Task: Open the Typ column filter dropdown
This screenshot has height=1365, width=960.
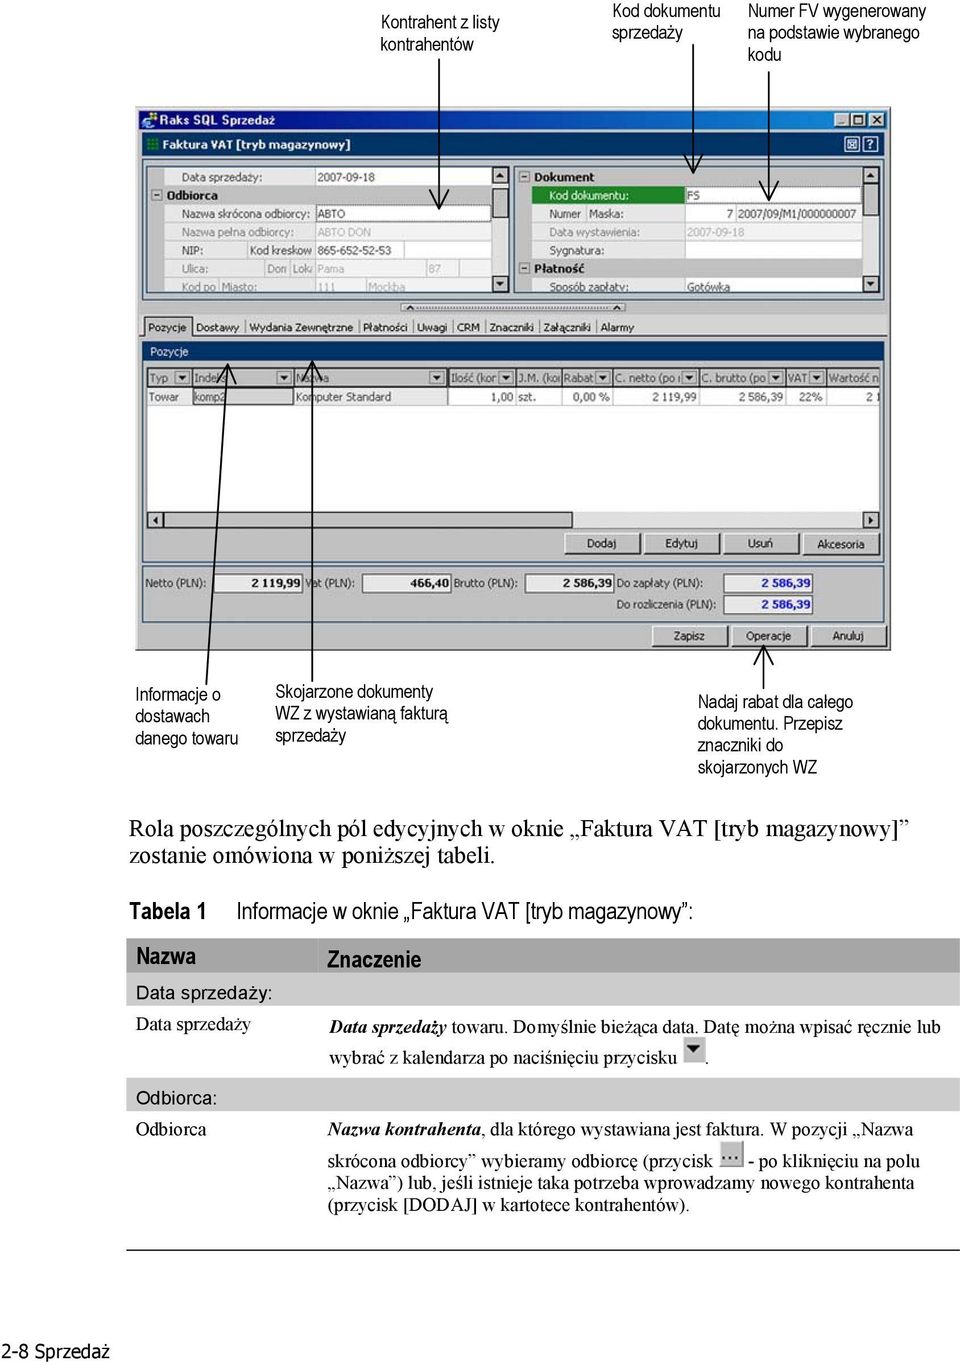Action: click(181, 378)
